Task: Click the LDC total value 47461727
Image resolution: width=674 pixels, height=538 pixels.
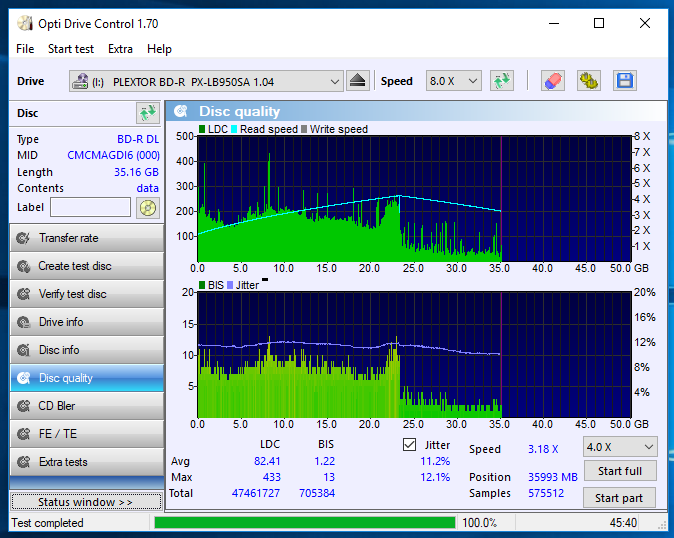Action: (x=256, y=493)
